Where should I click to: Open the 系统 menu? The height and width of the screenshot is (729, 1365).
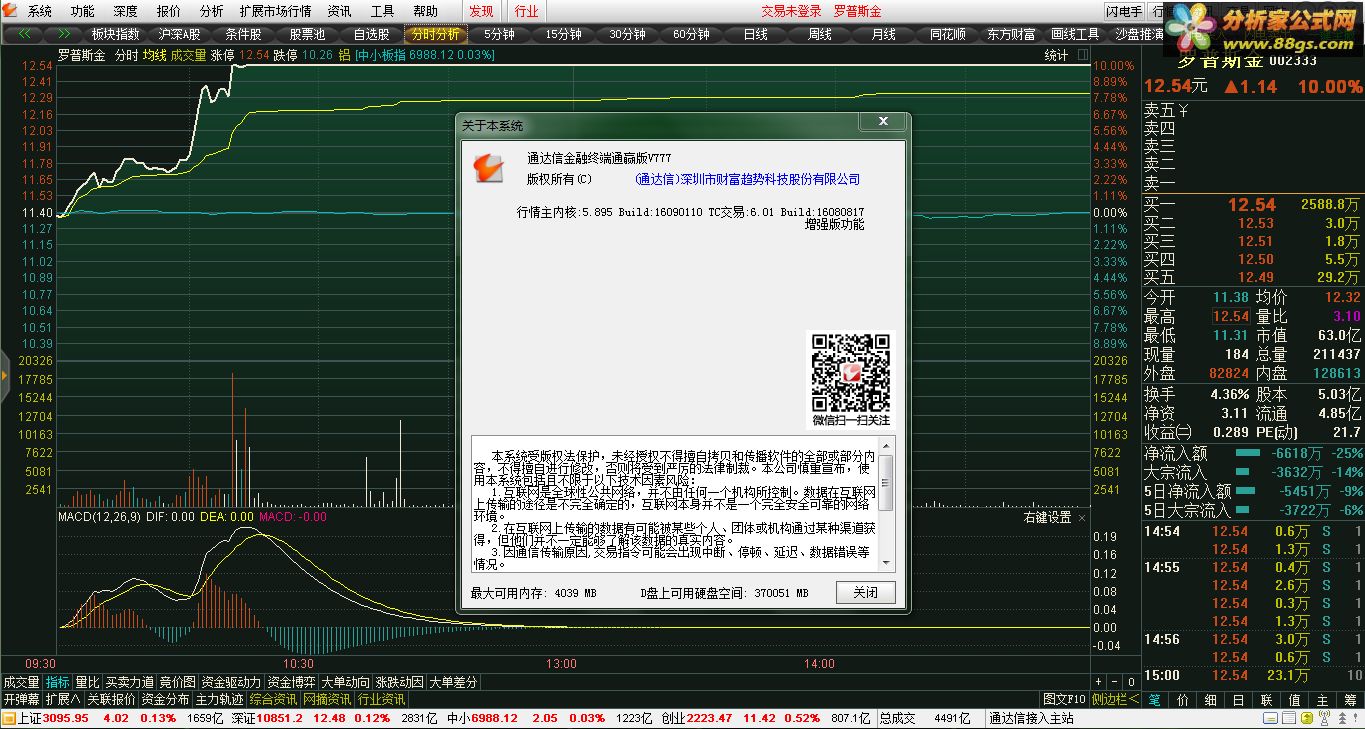tap(40, 11)
